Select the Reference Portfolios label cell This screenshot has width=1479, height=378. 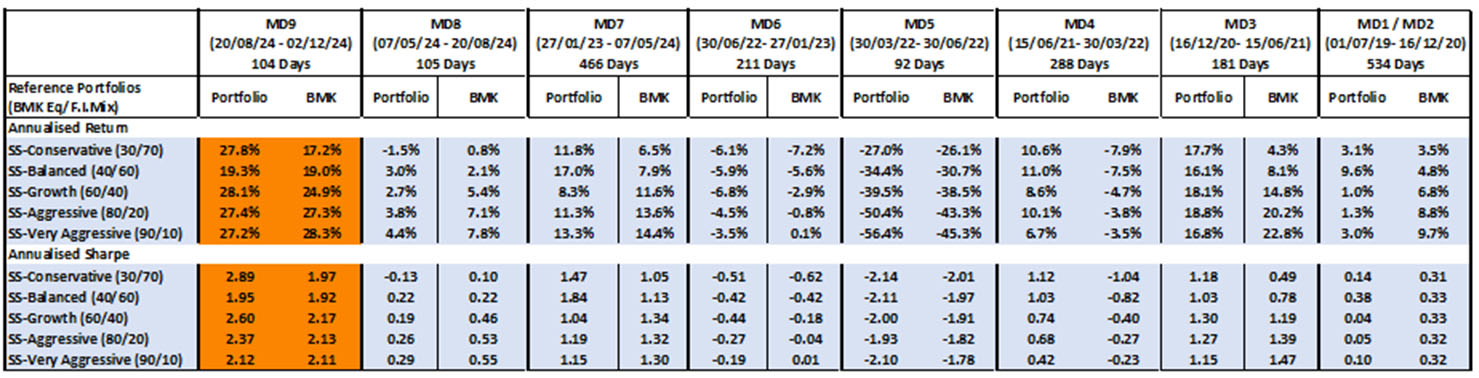coord(101,98)
